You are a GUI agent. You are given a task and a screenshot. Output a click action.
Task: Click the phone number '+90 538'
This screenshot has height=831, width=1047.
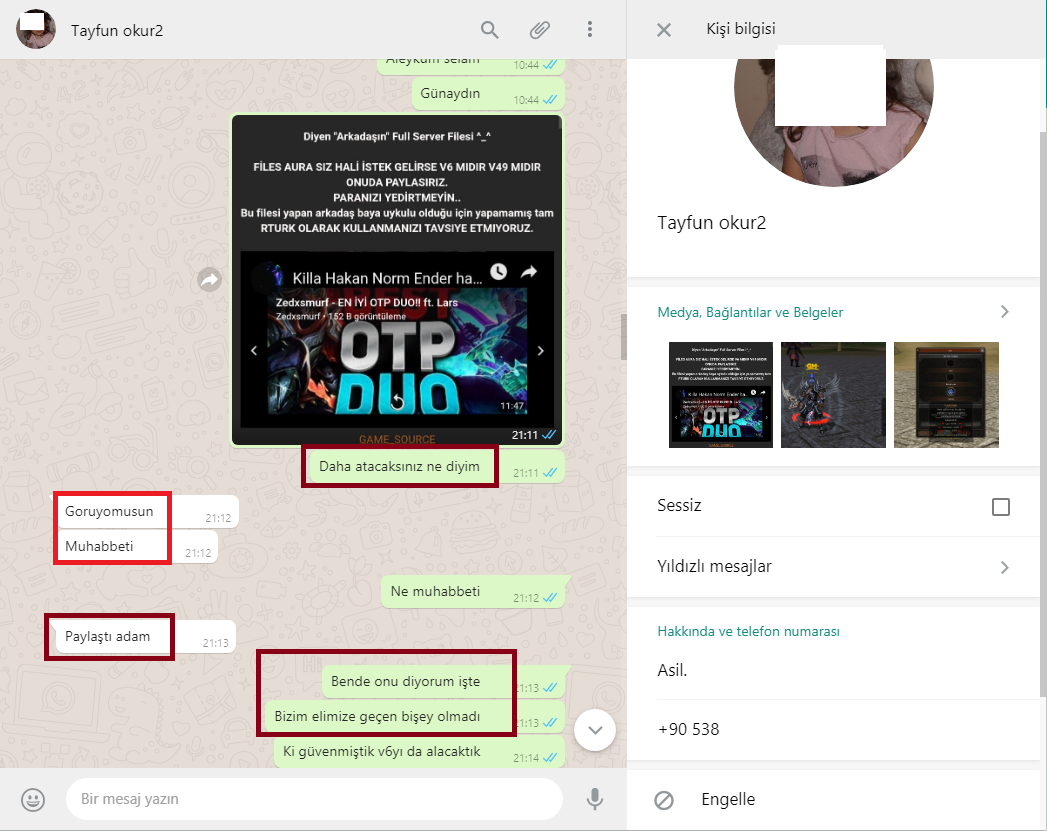point(688,730)
